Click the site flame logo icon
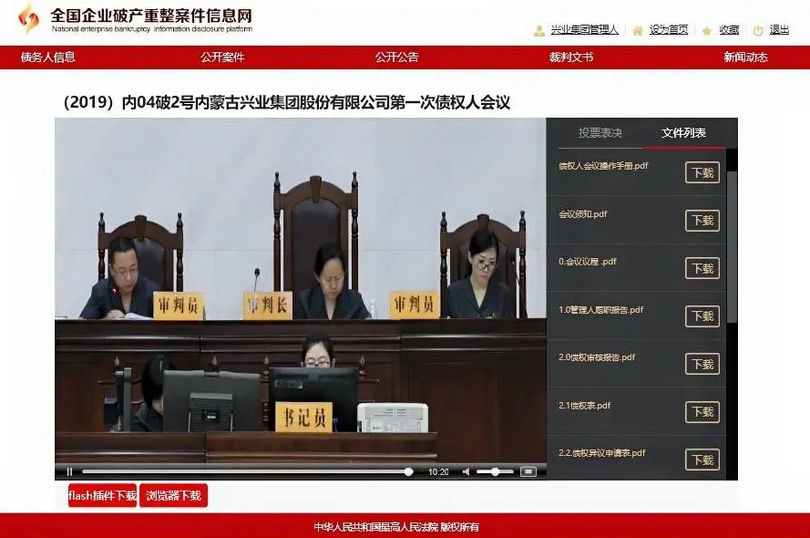The image size is (810, 538). (28, 19)
